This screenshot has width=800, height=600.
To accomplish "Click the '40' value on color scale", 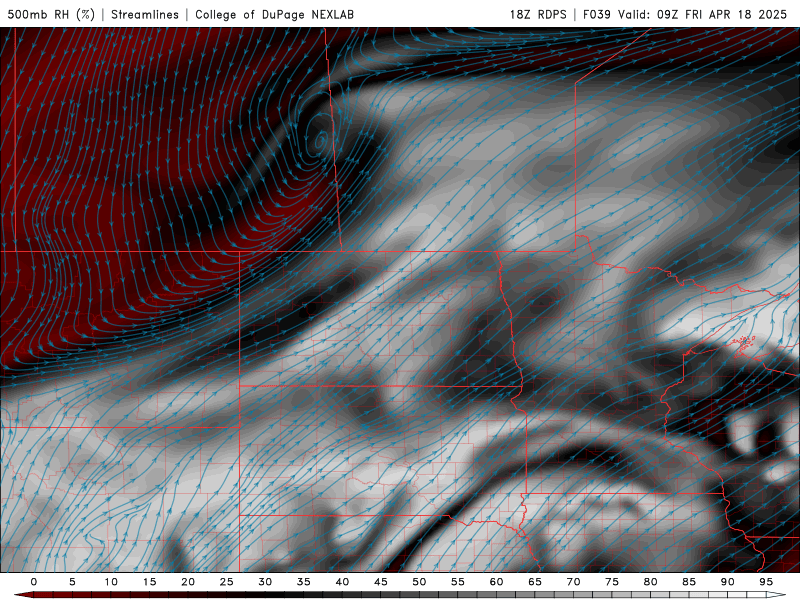I will click(342, 582).
